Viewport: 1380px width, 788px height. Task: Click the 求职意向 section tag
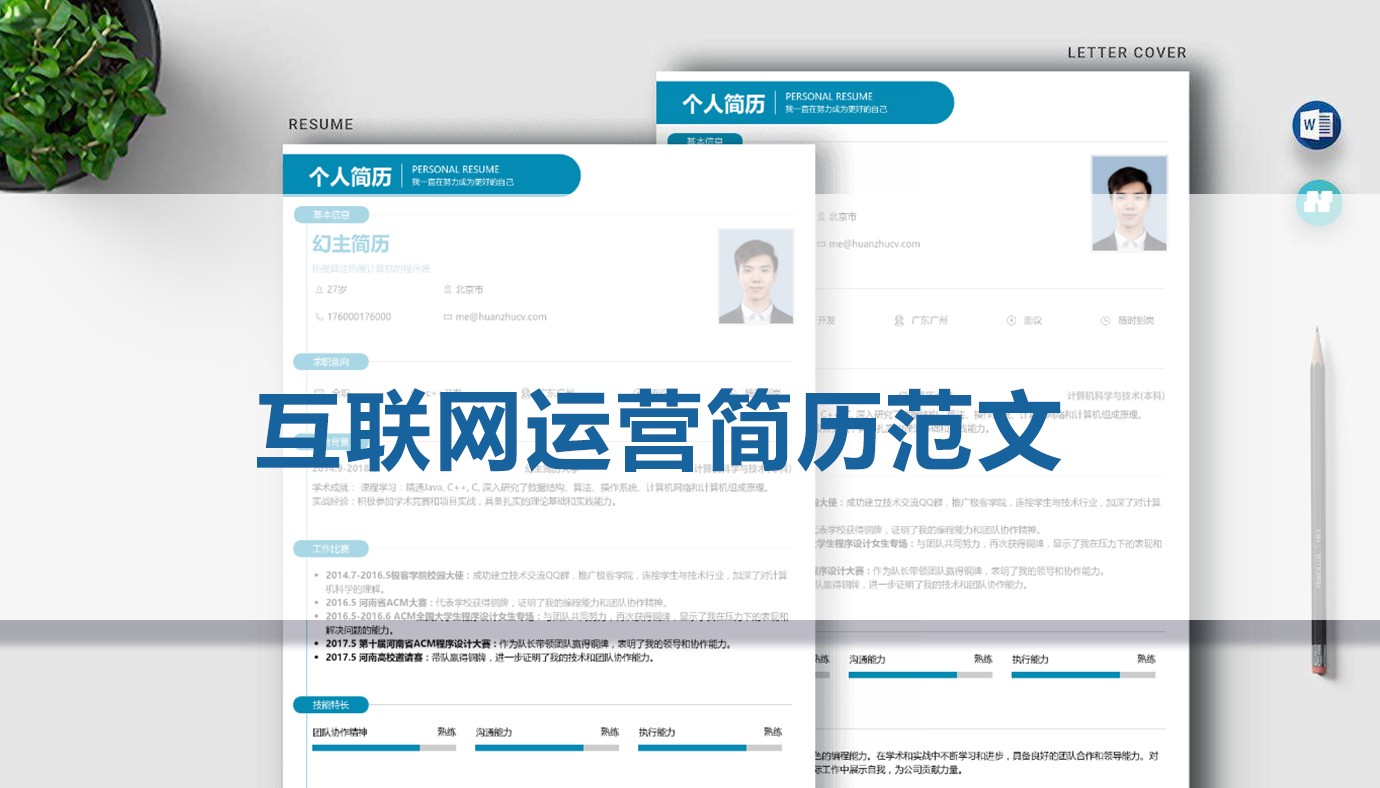click(x=331, y=362)
